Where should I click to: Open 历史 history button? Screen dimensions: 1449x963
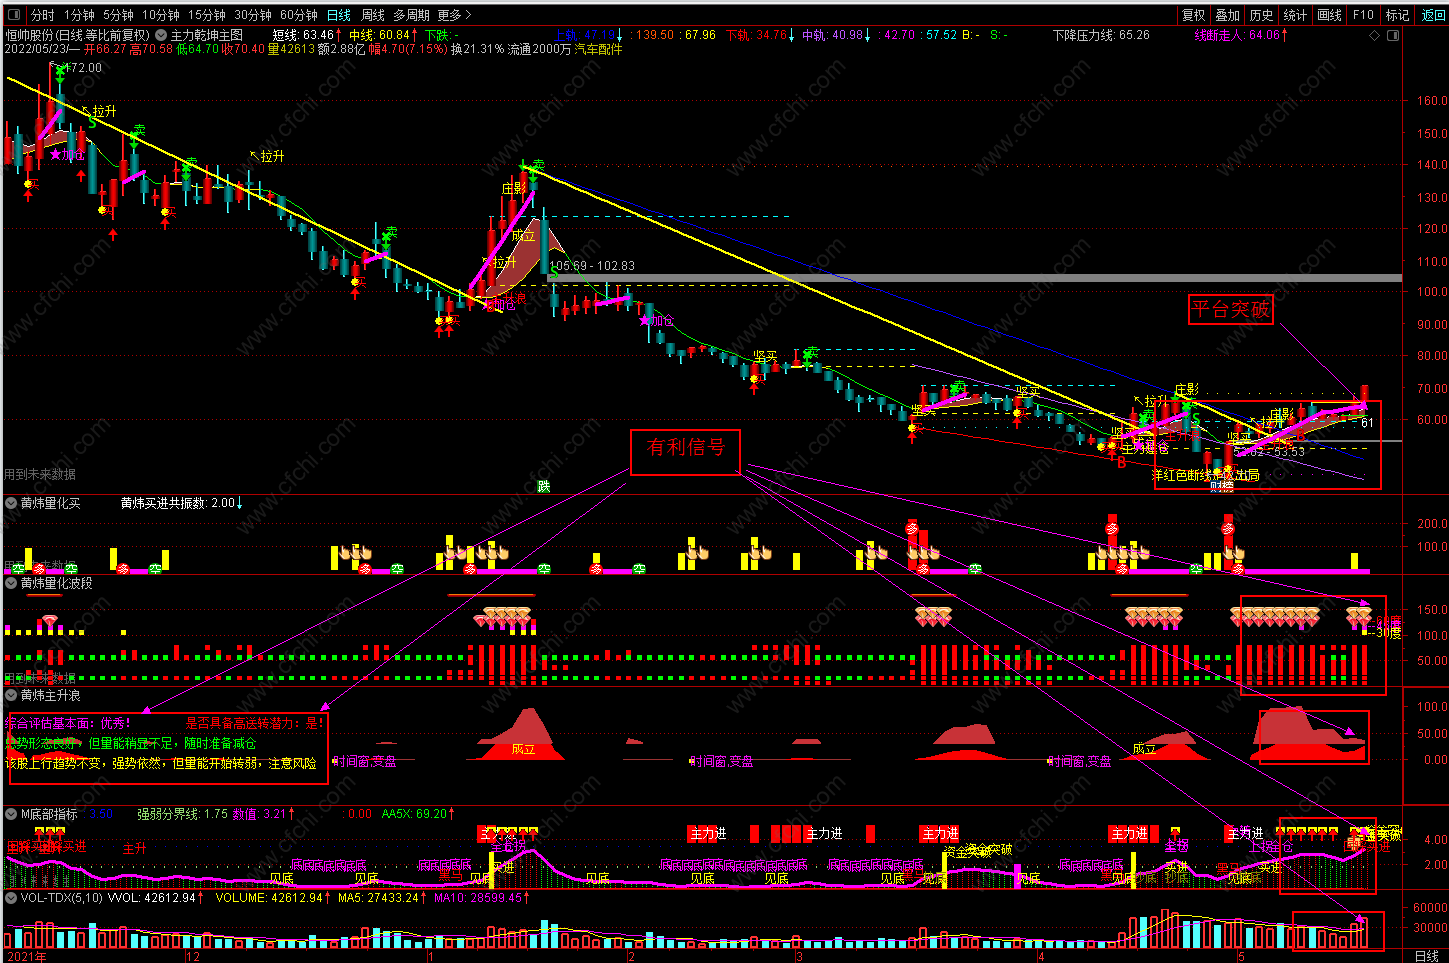click(1262, 15)
